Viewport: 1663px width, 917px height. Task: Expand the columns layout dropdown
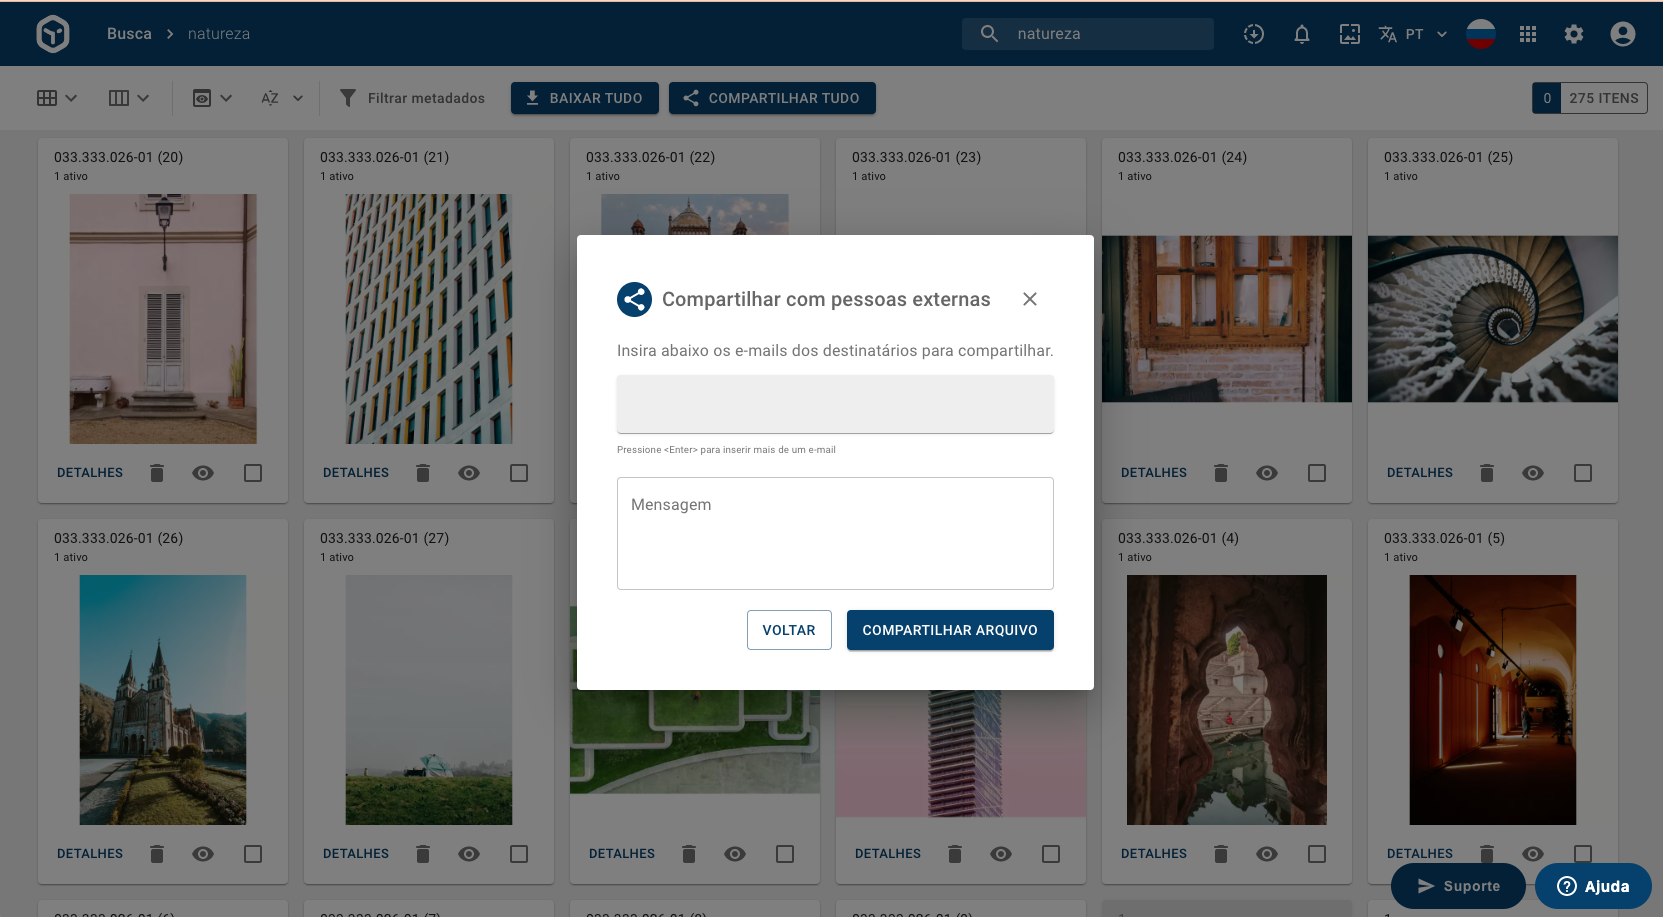pos(129,98)
